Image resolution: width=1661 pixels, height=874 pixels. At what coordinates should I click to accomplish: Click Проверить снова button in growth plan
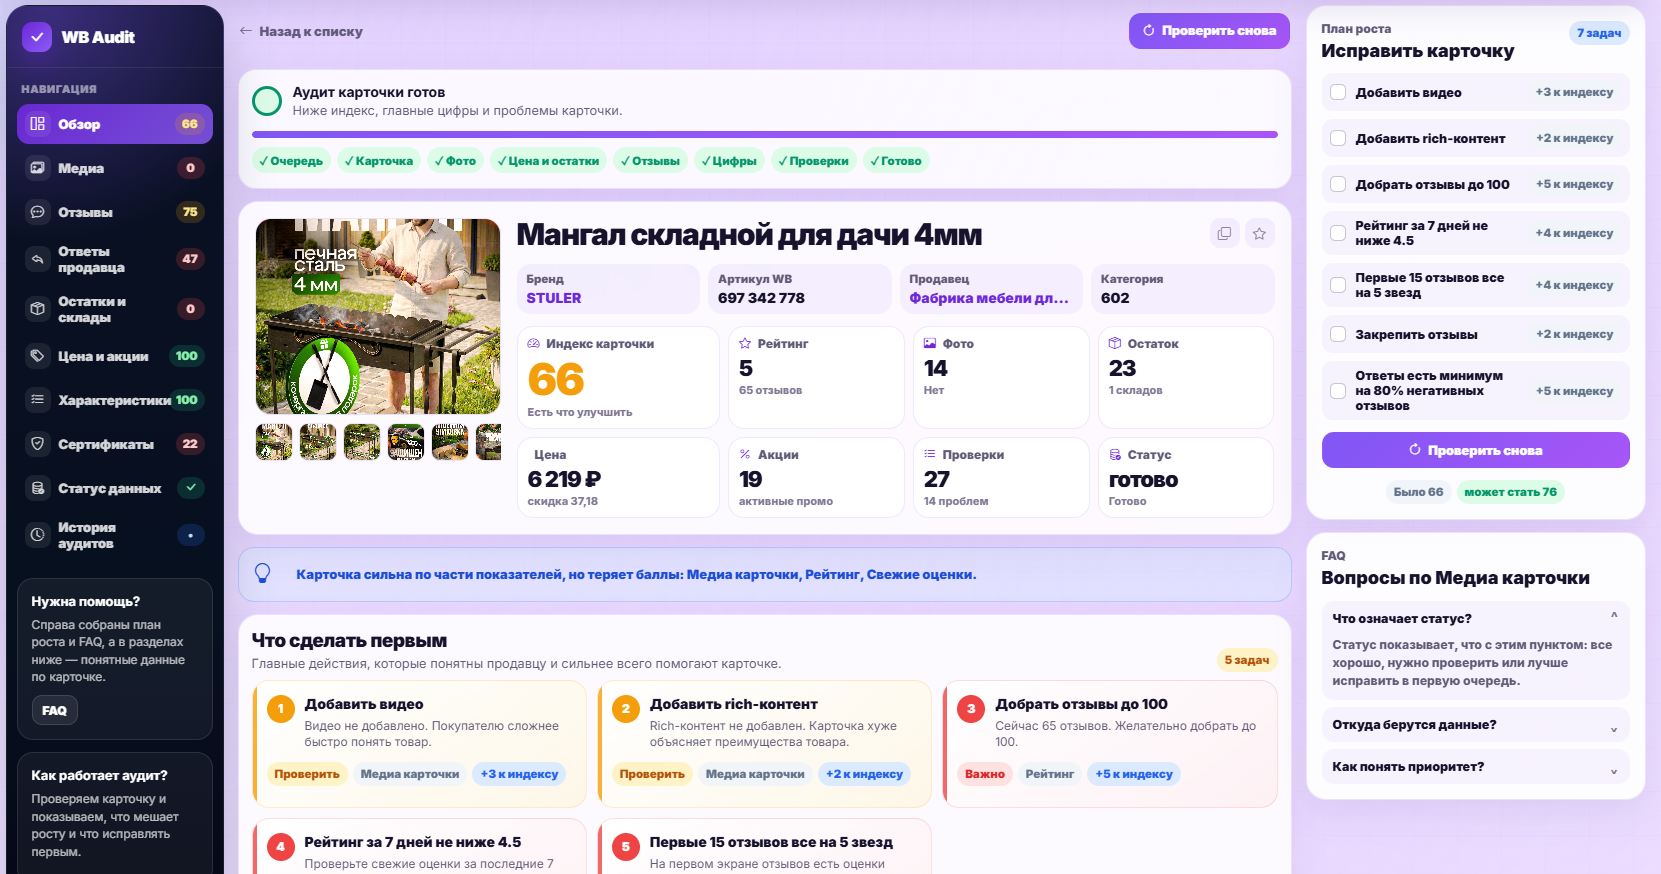click(1475, 450)
